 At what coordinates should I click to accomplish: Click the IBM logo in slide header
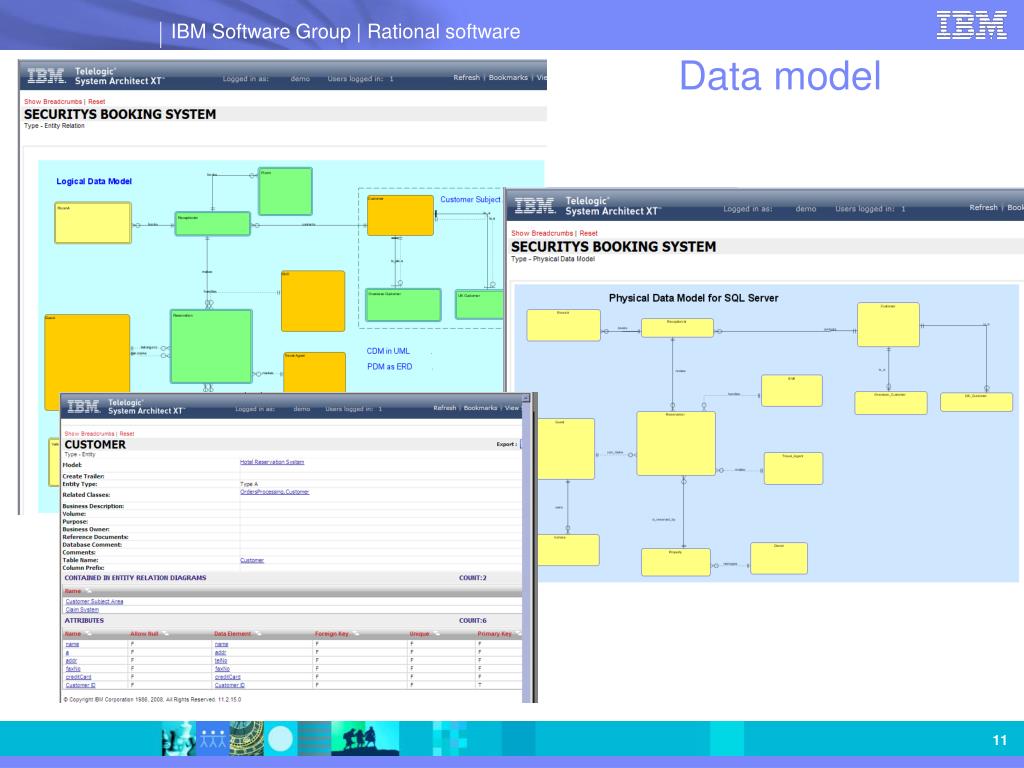tap(972, 25)
